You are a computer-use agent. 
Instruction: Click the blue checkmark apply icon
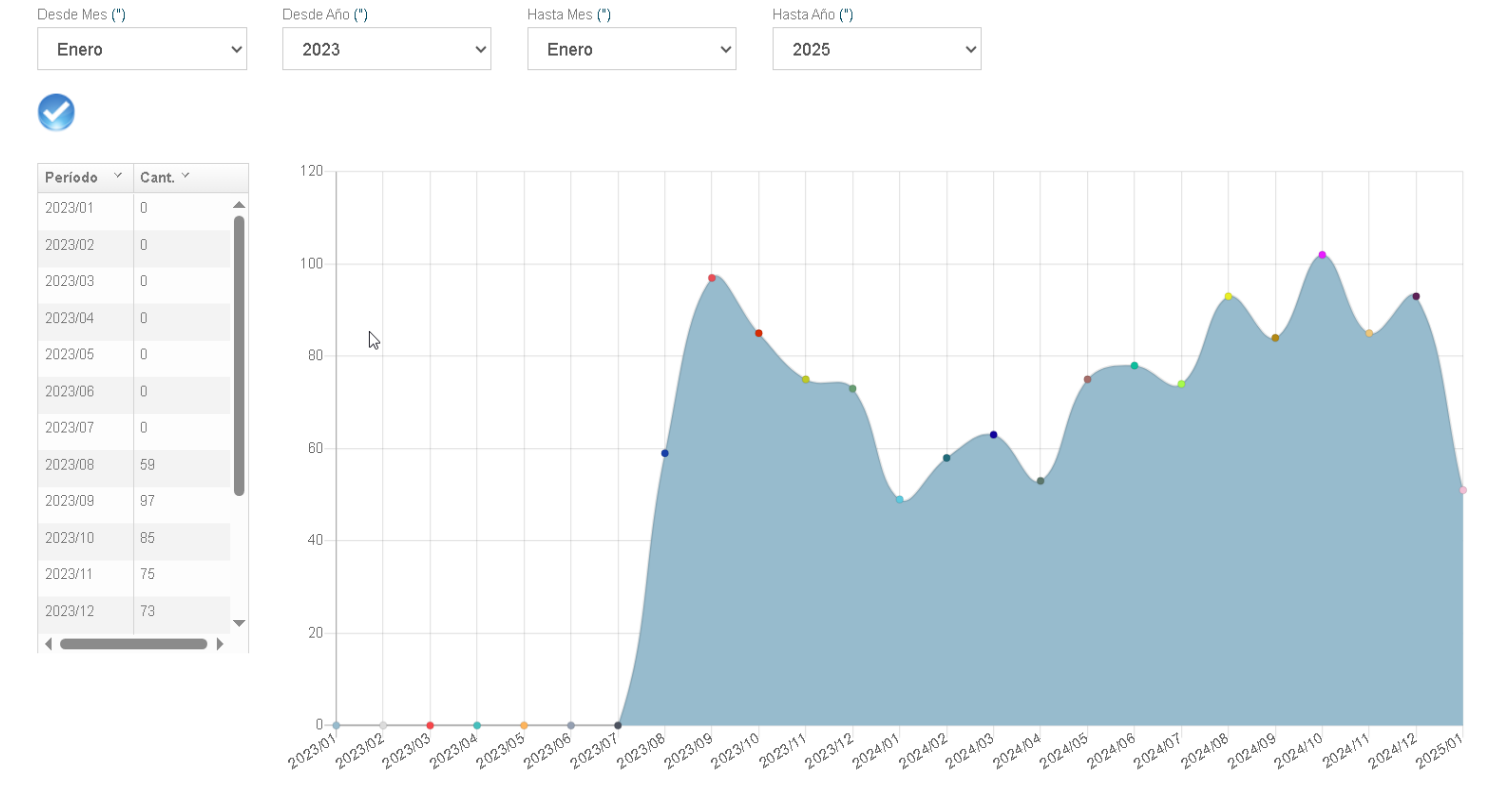(x=56, y=112)
